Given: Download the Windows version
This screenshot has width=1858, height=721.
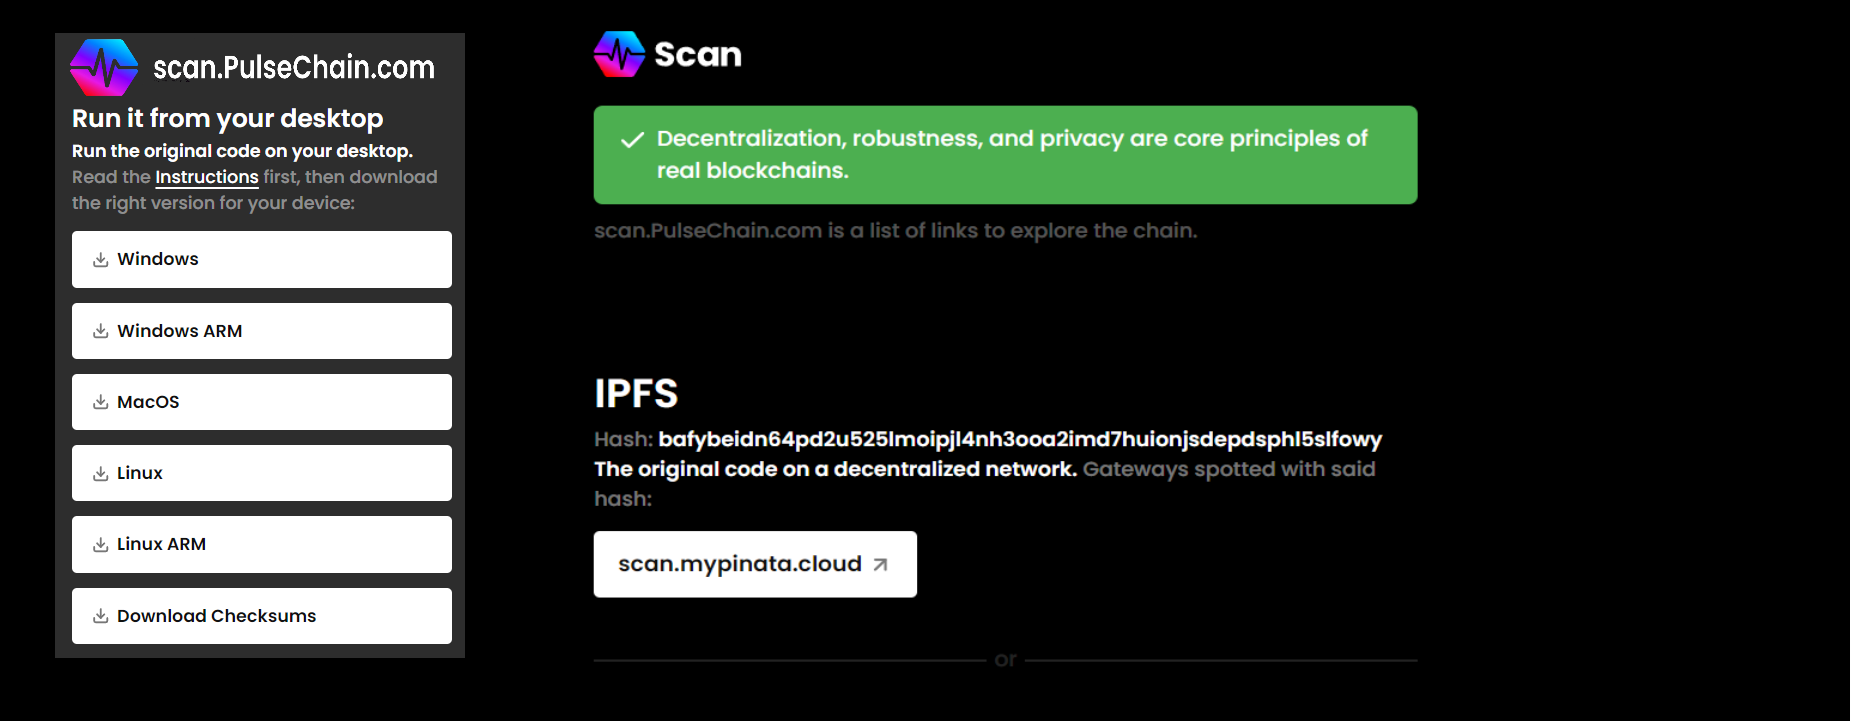Looking at the screenshot, I should tap(262, 259).
